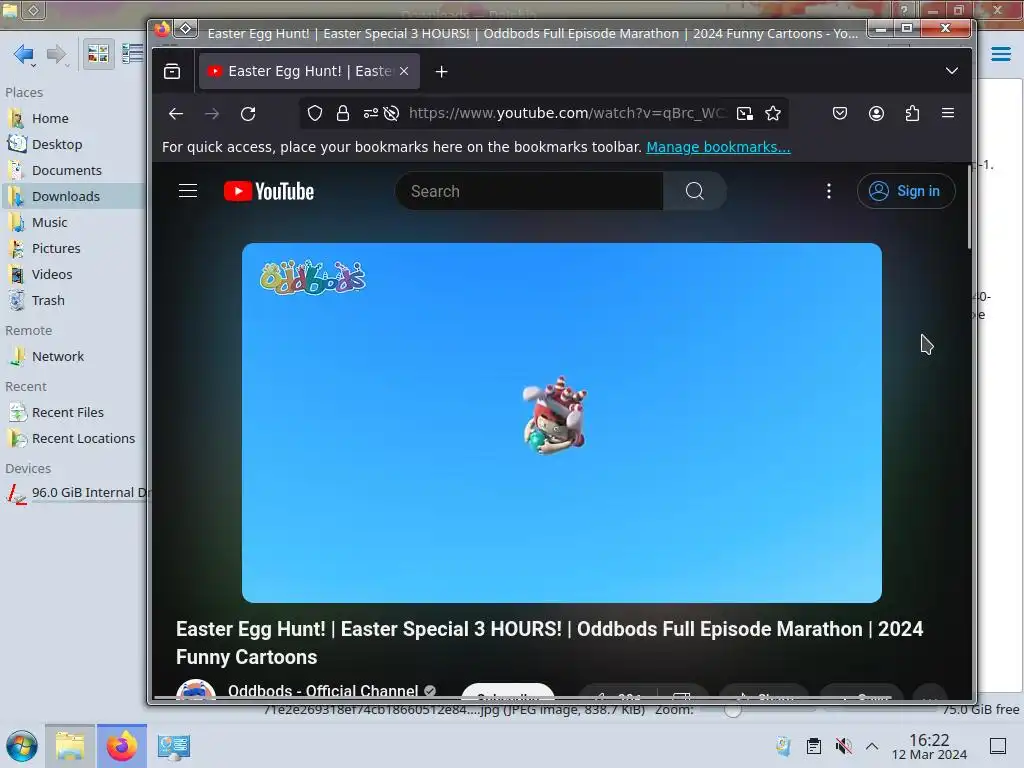Open the clipboard tray icon

[814, 746]
